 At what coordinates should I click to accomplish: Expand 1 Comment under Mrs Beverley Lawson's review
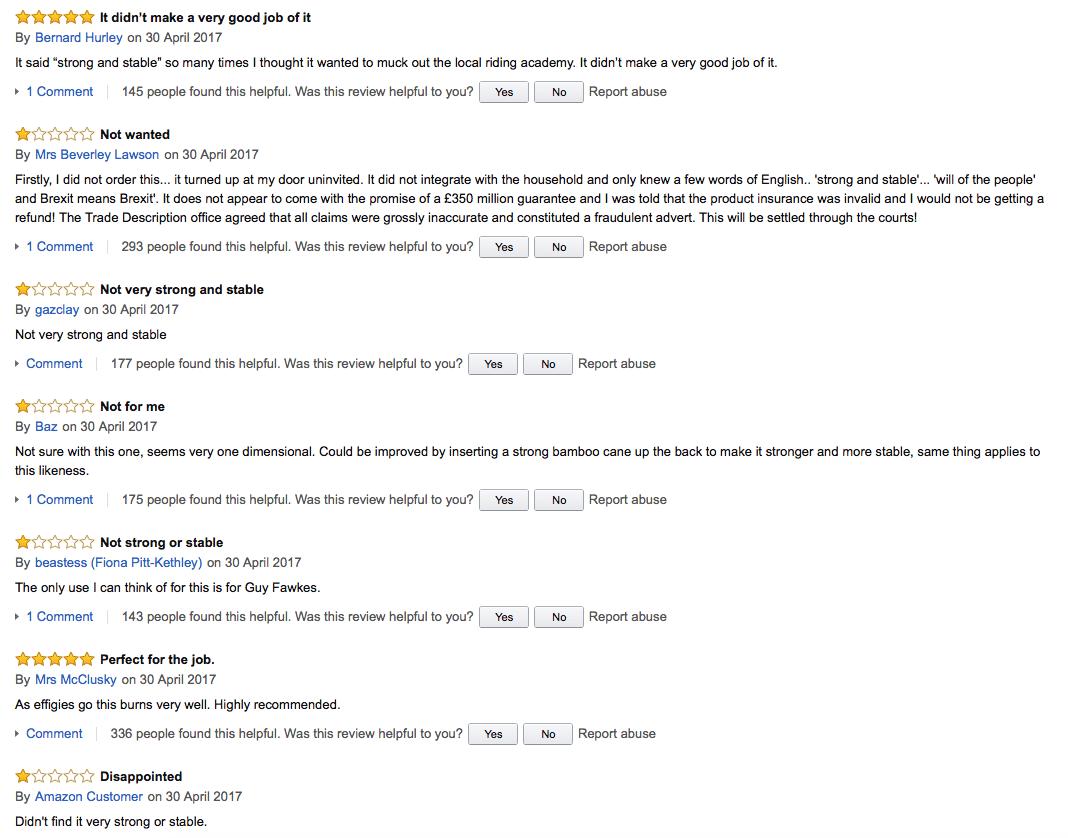(x=59, y=247)
